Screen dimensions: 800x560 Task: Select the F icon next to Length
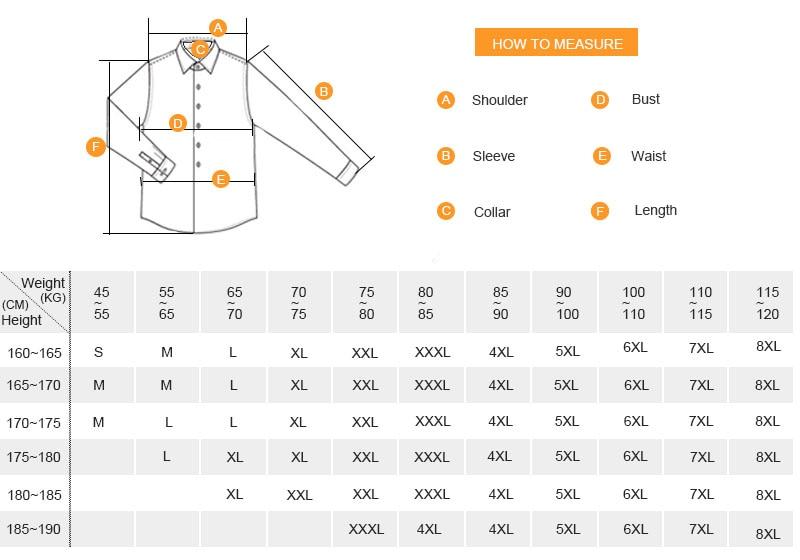coord(600,211)
